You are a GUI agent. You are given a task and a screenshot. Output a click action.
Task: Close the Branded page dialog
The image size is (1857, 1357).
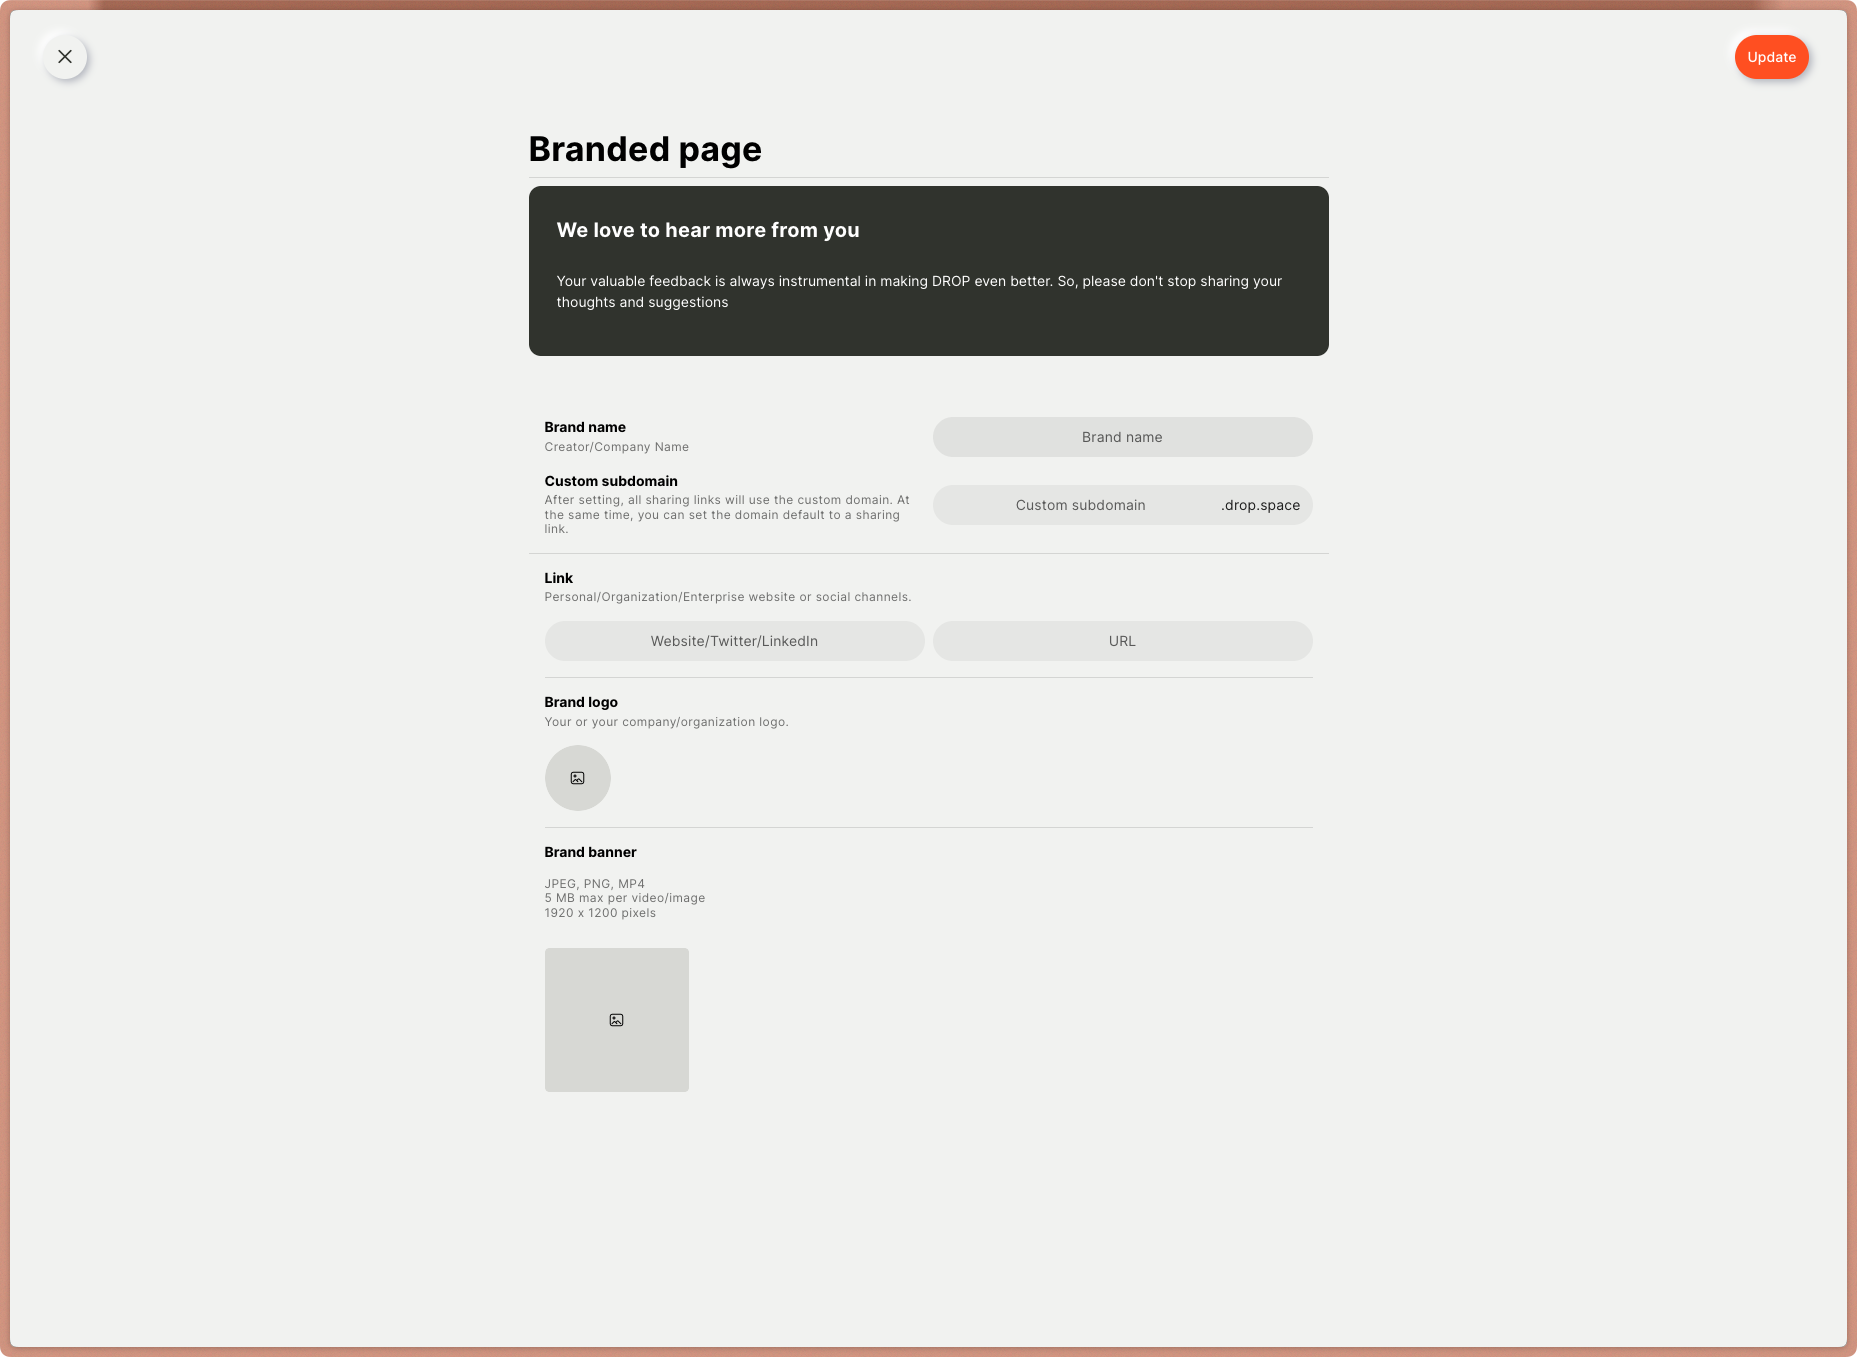[x=65, y=57]
